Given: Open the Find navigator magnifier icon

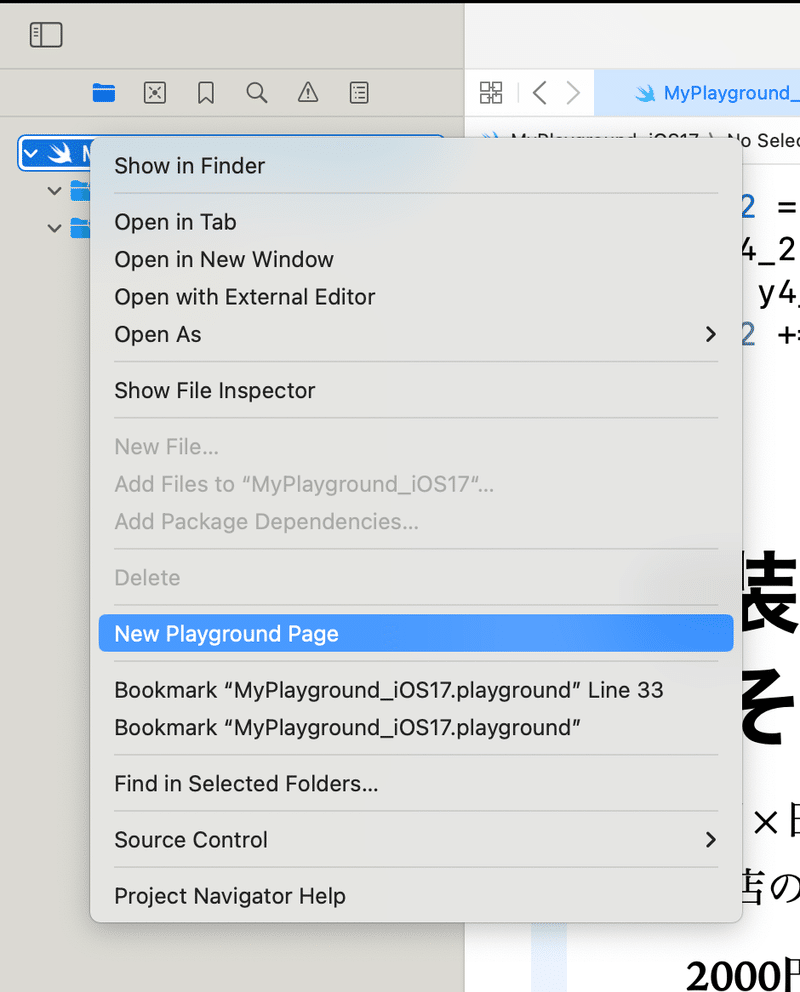Looking at the screenshot, I should pyautogui.click(x=257, y=93).
